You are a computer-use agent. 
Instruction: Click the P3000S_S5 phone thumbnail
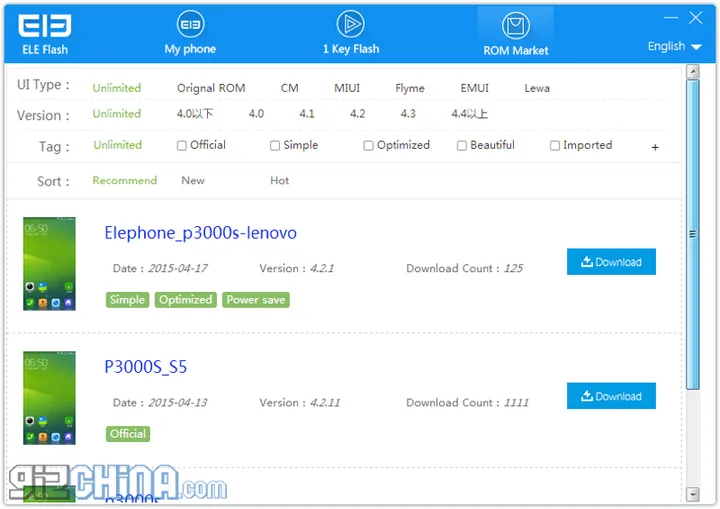click(49, 398)
